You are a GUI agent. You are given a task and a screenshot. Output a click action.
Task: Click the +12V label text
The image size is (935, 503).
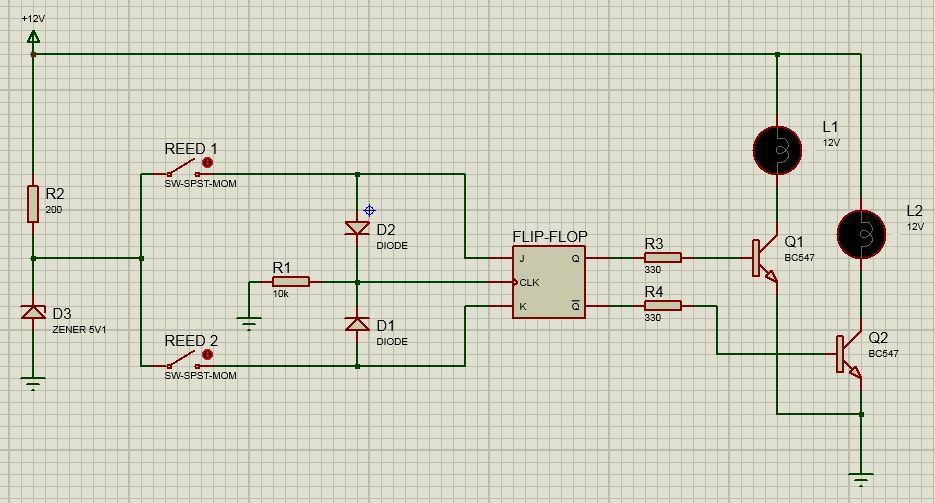click(x=33, y=18)
